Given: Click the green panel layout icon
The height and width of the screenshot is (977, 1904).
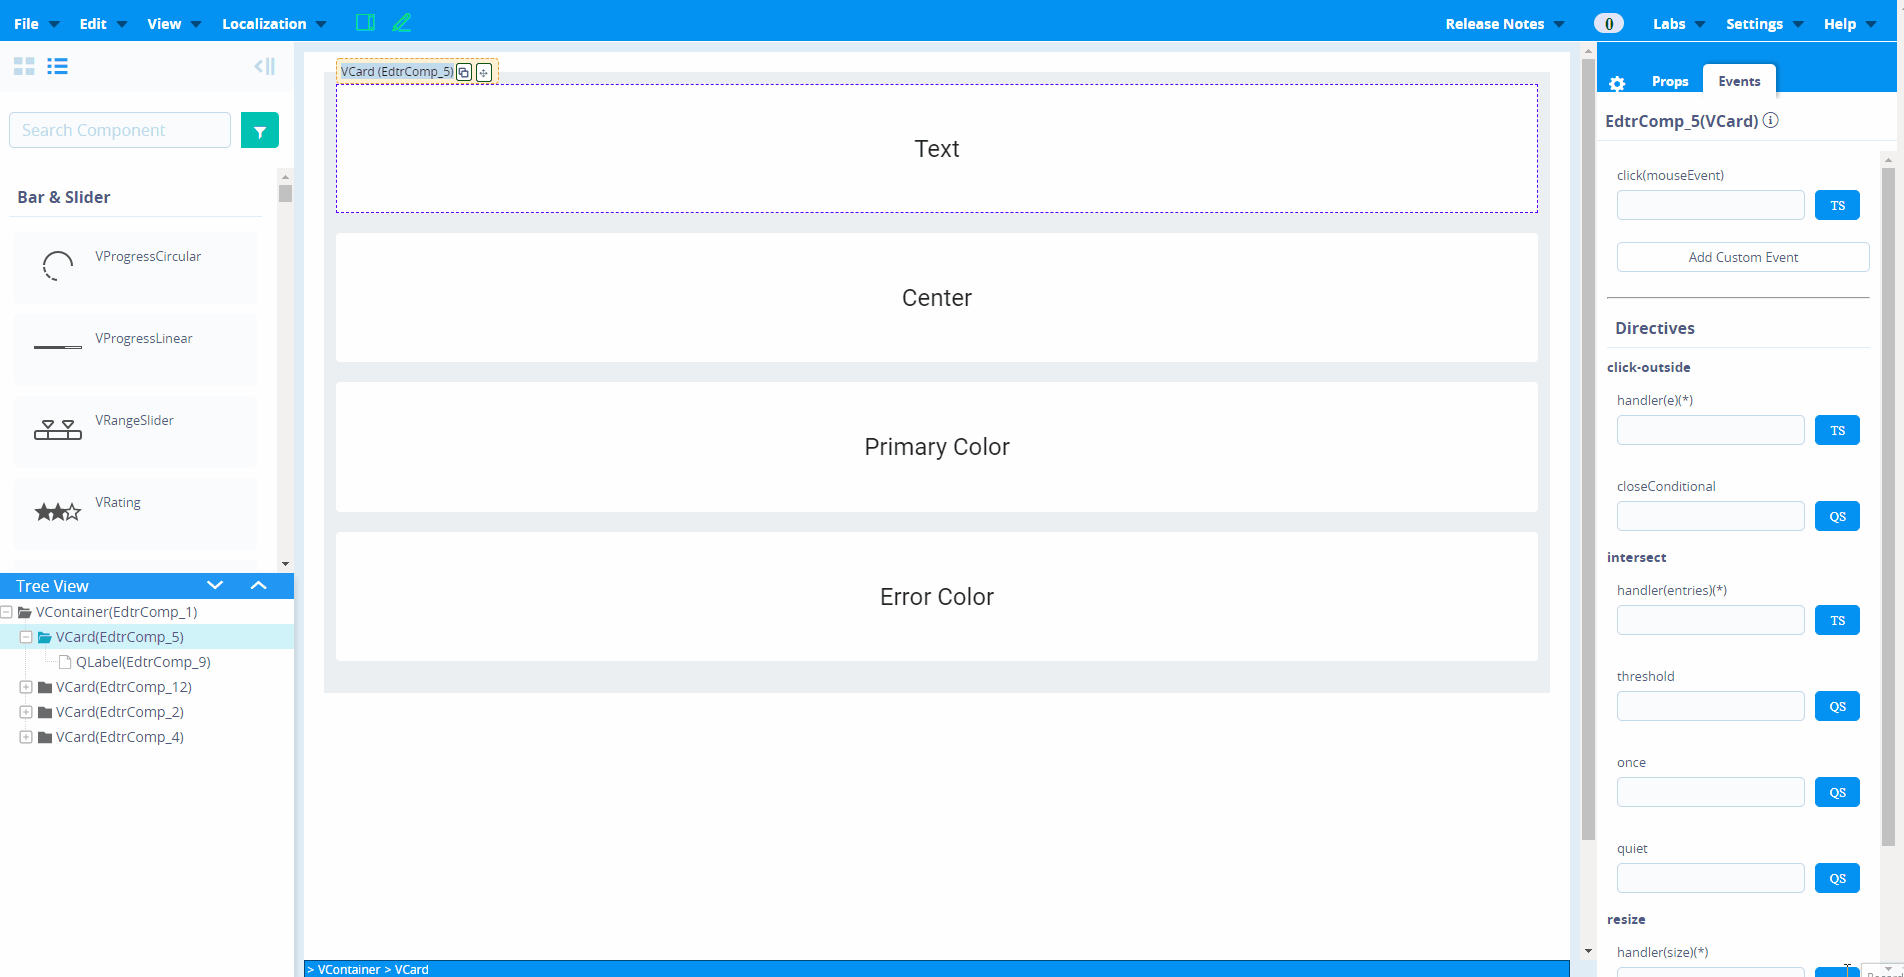Looking at the screenshot, I should click(x=365, y=23).
